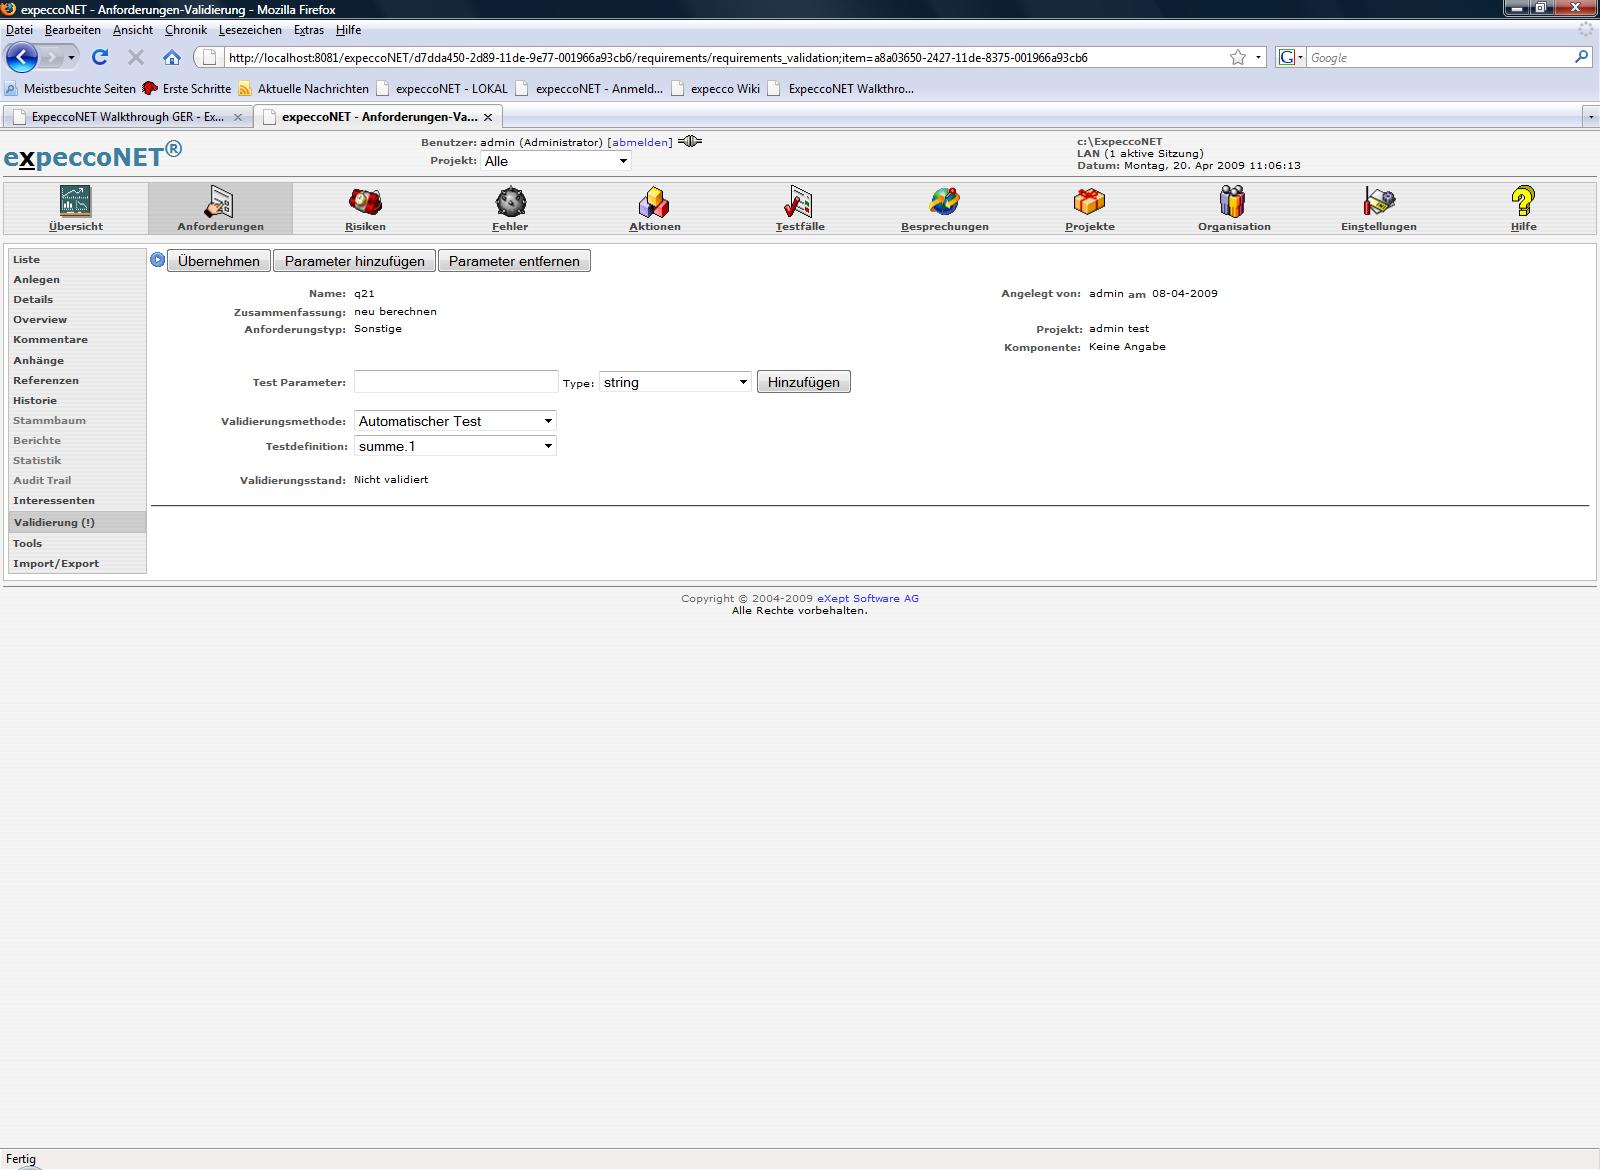
Task: Open the Übersicht chart icon
Action: click(x=75, y=202)
